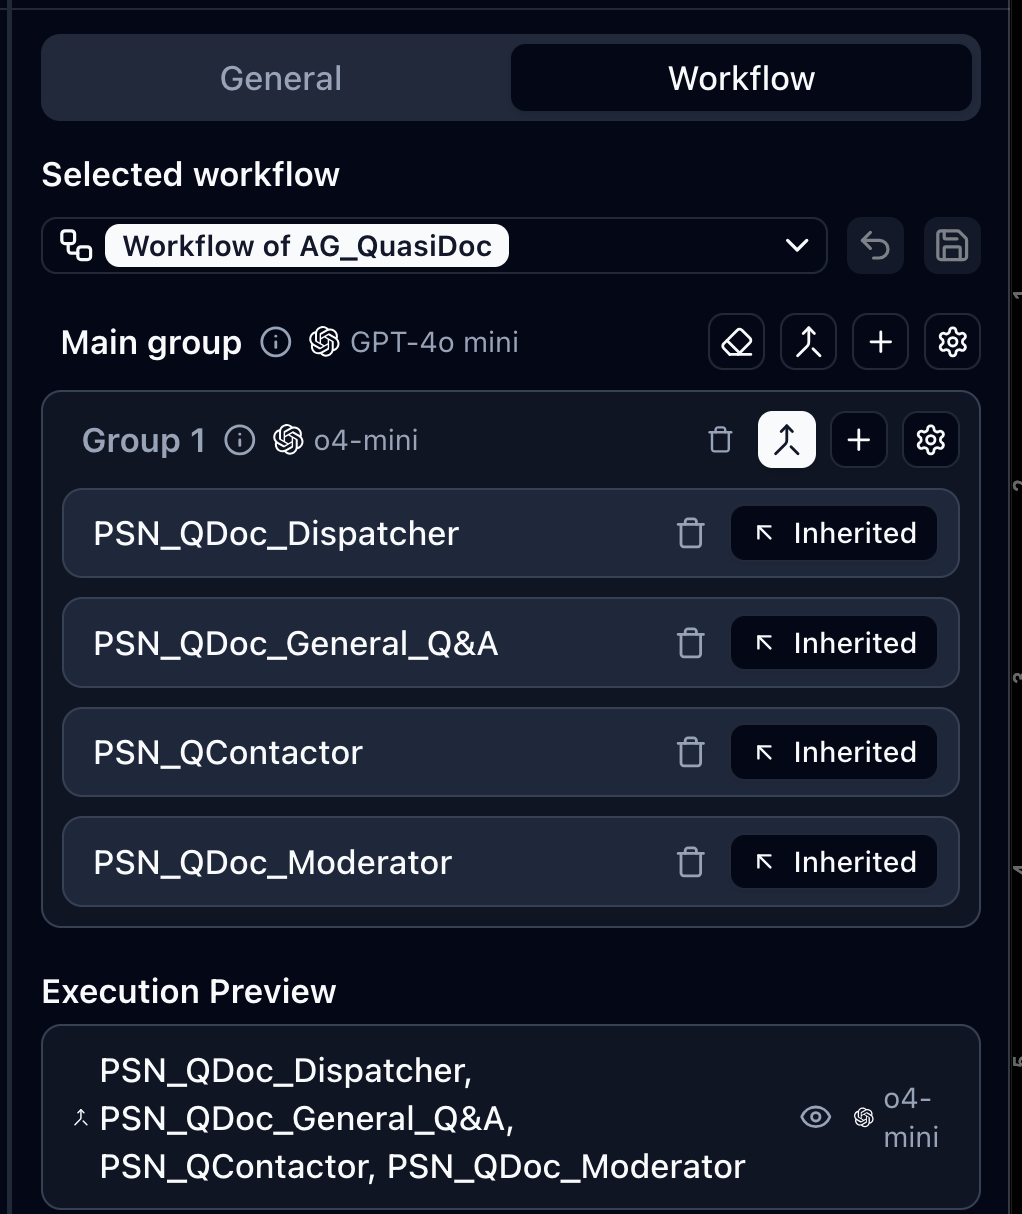Click the save workflow disk icon
The image size is (1022, 1214).
pos(952,245)
